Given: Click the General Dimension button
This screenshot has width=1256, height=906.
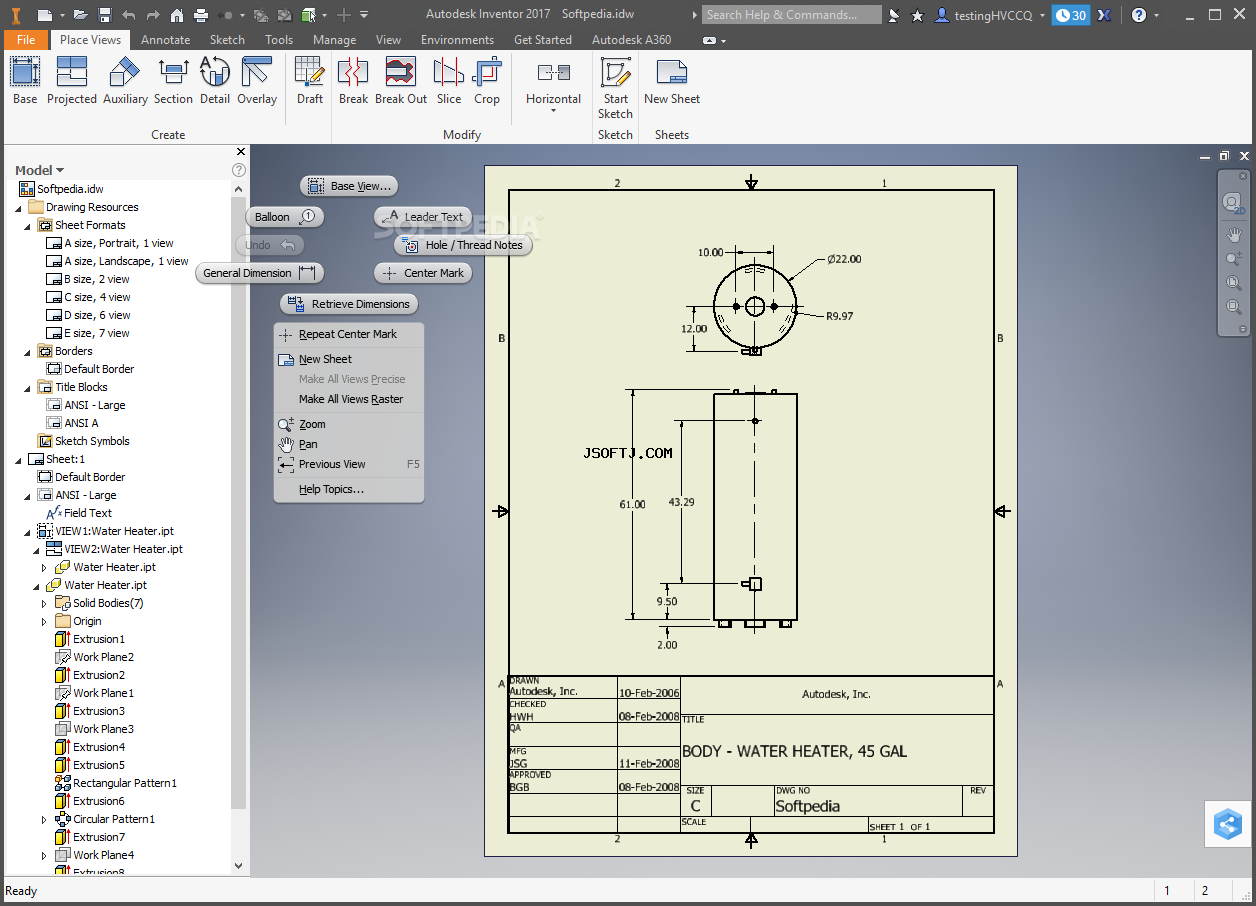Looking at the screenshot, I should coord(260,273).
